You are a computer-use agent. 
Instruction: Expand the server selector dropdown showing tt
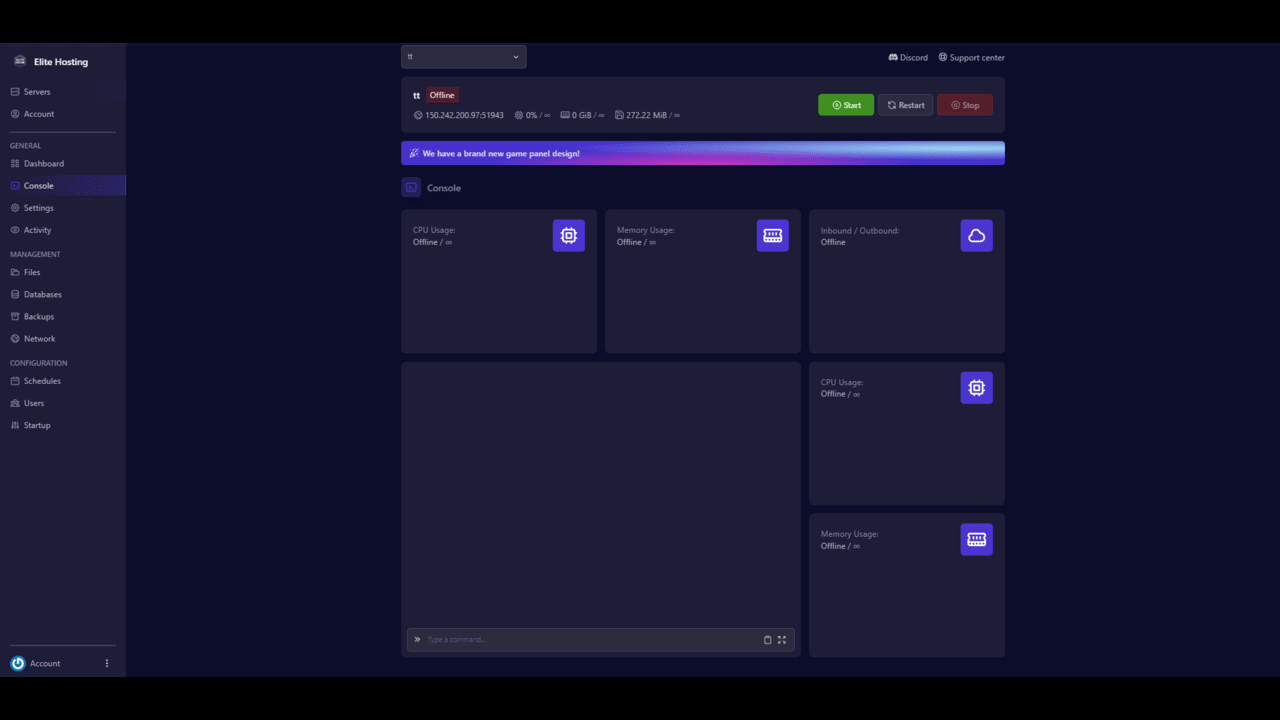click(x=463, y=57)
